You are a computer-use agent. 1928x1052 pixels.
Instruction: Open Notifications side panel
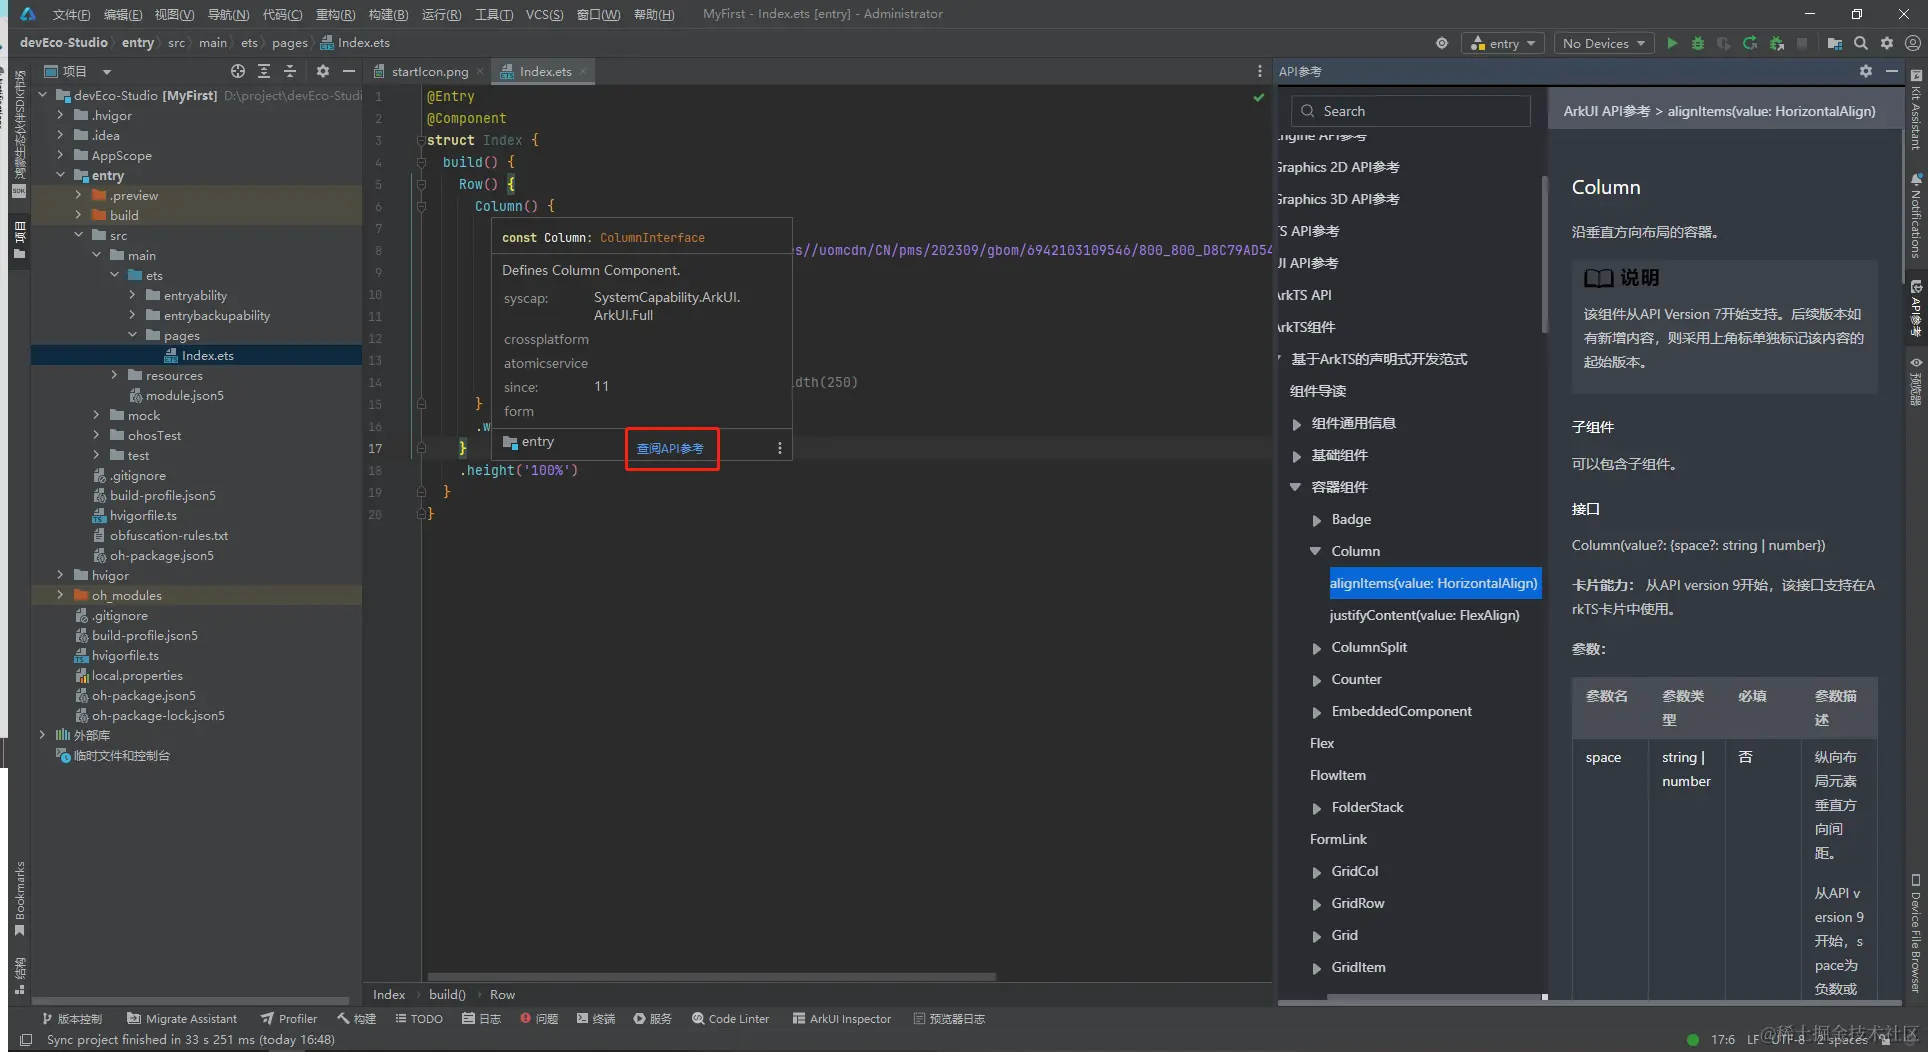coord(1916,216)
